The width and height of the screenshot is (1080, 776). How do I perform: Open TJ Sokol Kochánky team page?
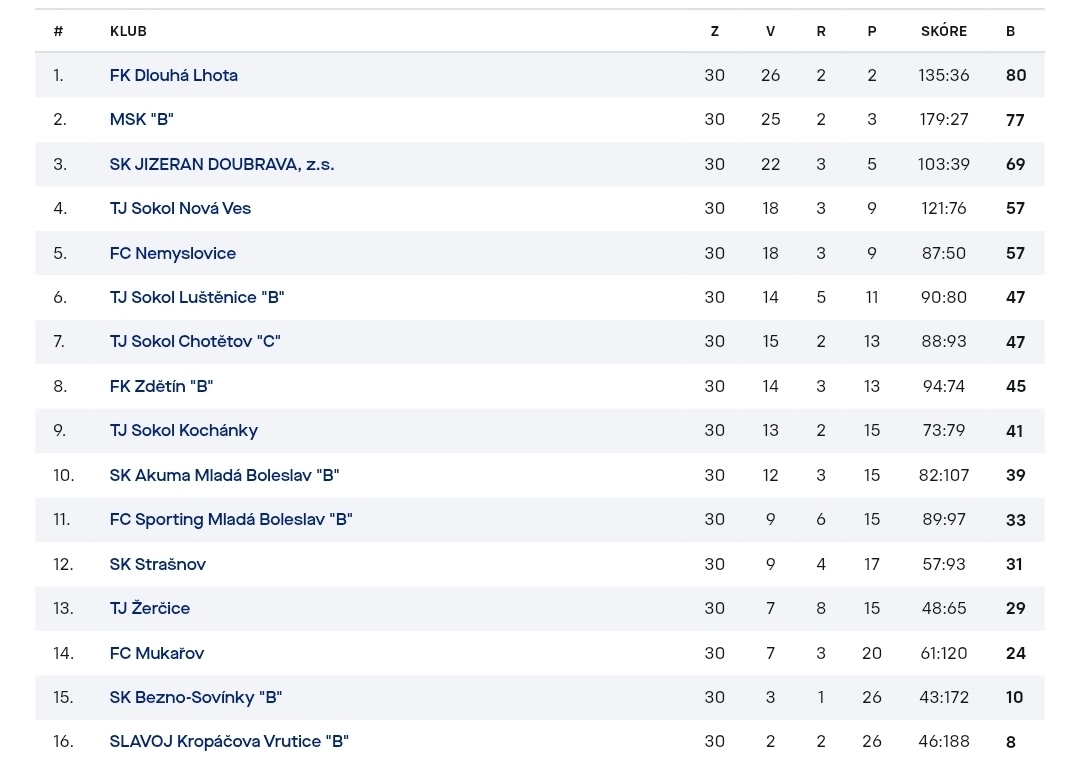[184, 430]
